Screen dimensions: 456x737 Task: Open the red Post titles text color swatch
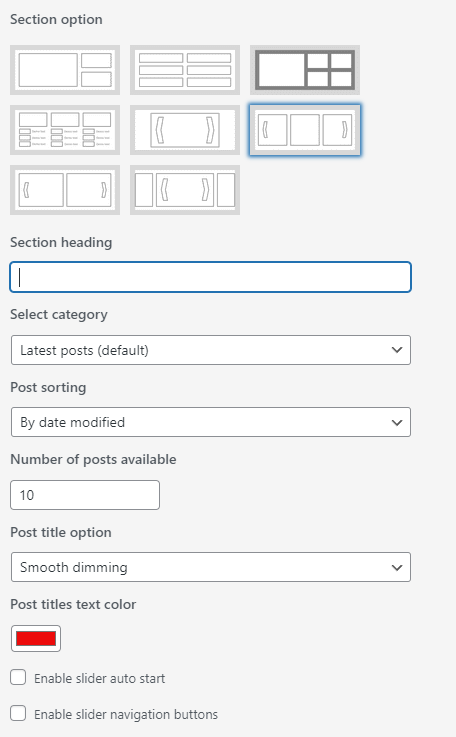click(36, 639)
